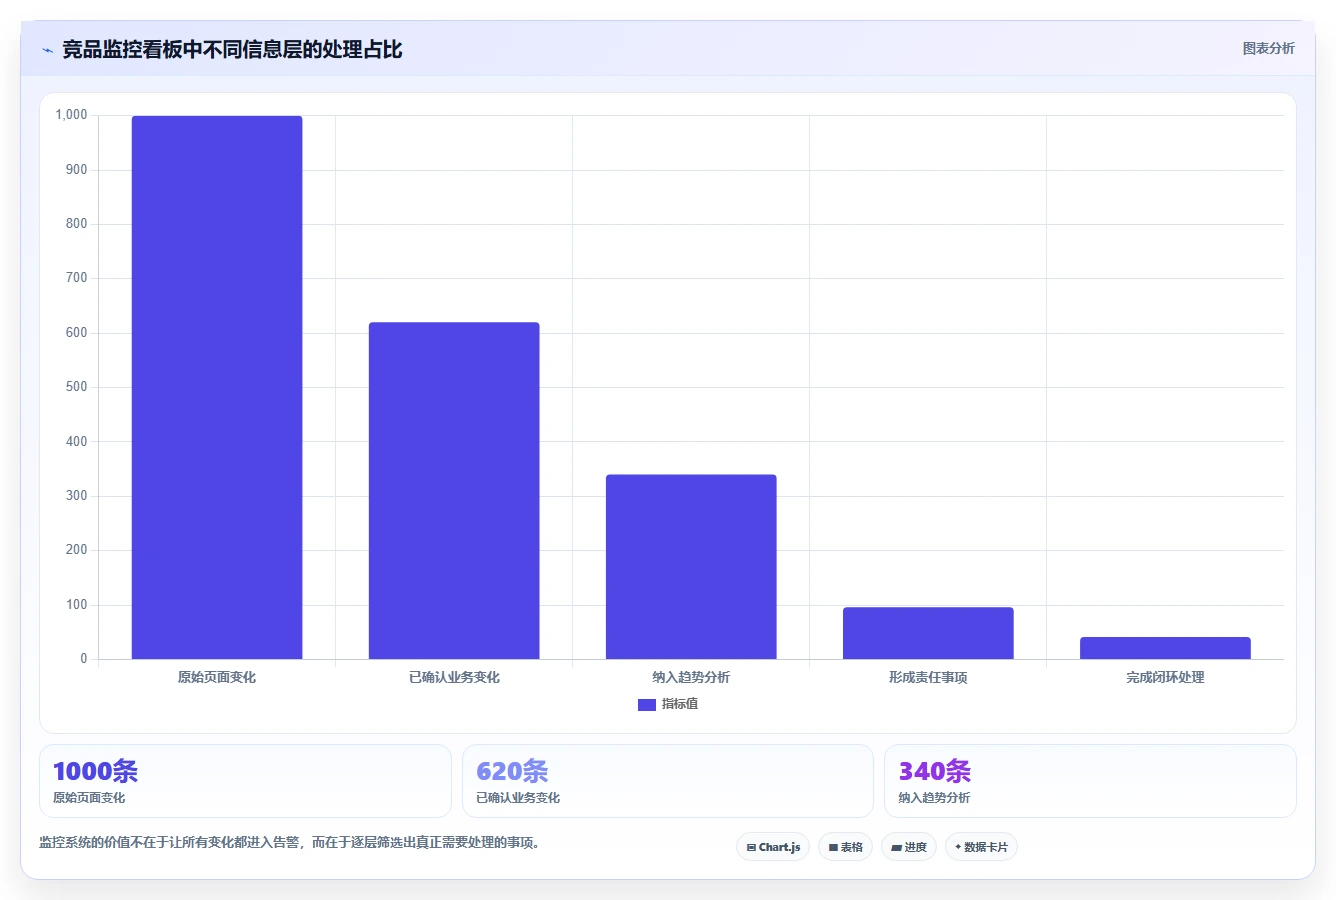Image resolution: width=1336 pixels, height=900 pixels.
Task: Click the 原始页面变化 x-axis label
Action: [x=217, y=677]
